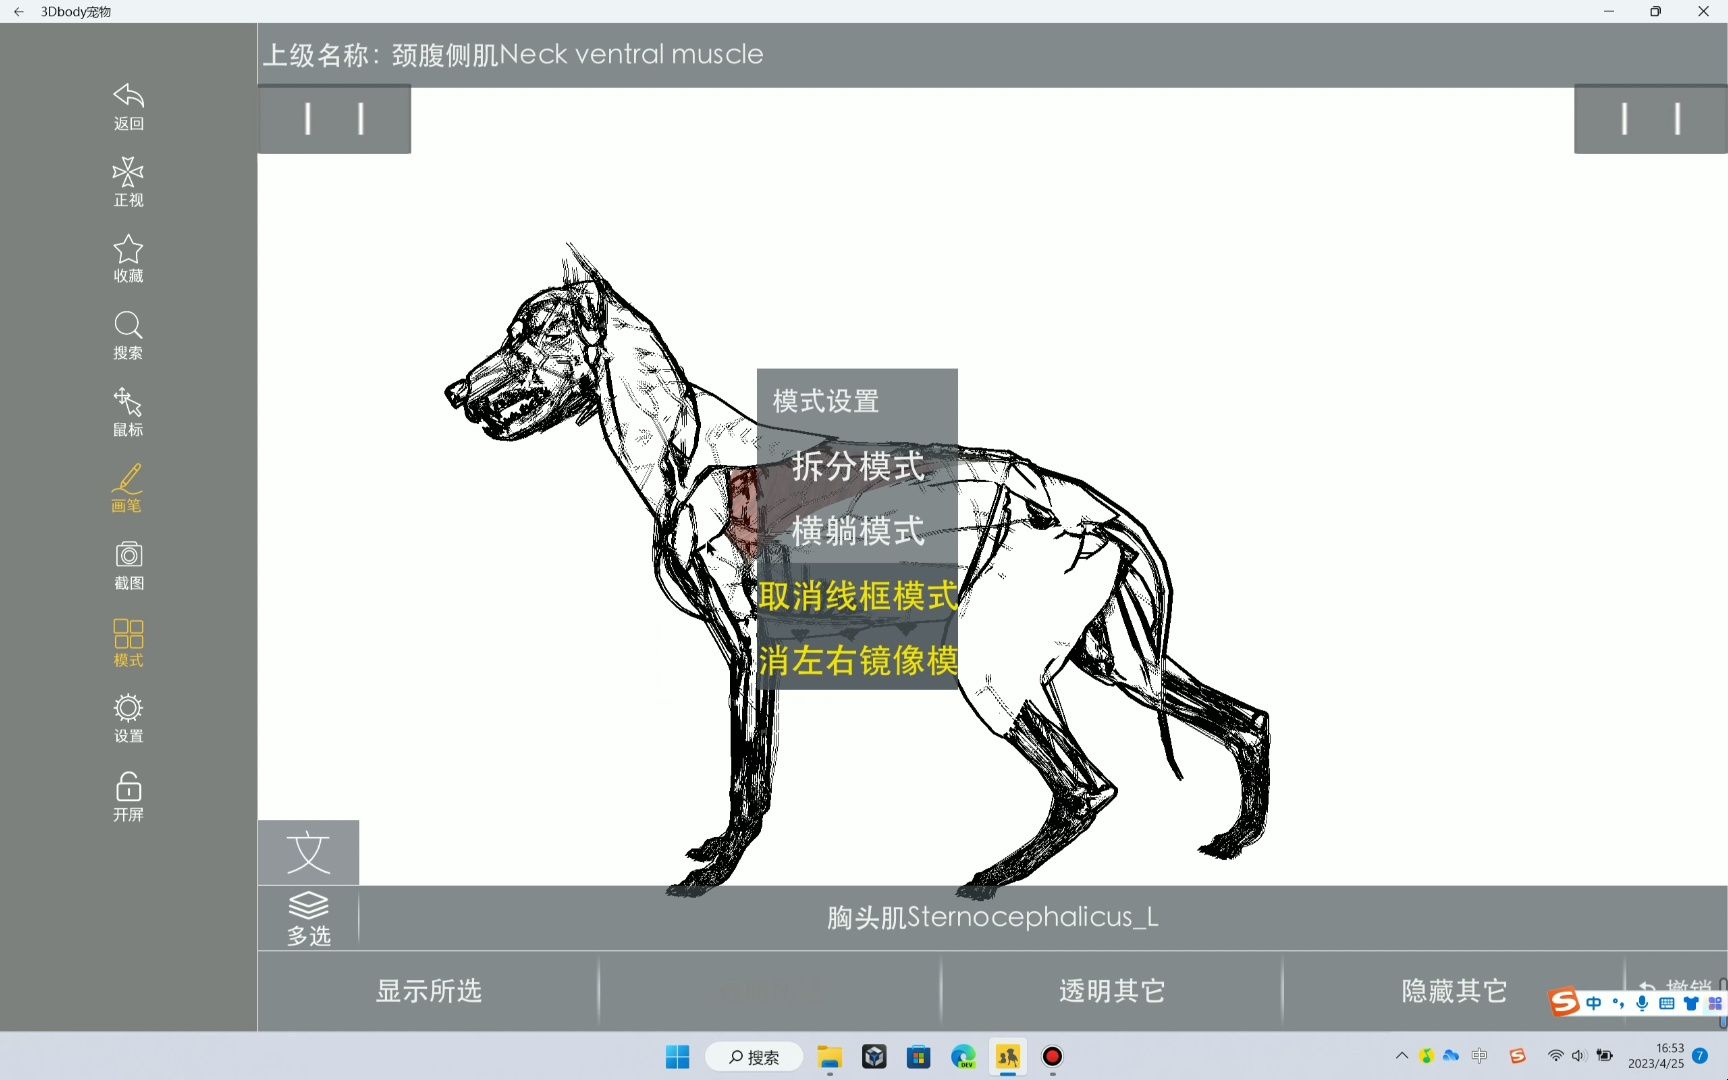The width and height of the screenshot is (1728, 1080).
Task: Open the Sogou soft keyboard icon
Action: [x=1667, y=1003]
